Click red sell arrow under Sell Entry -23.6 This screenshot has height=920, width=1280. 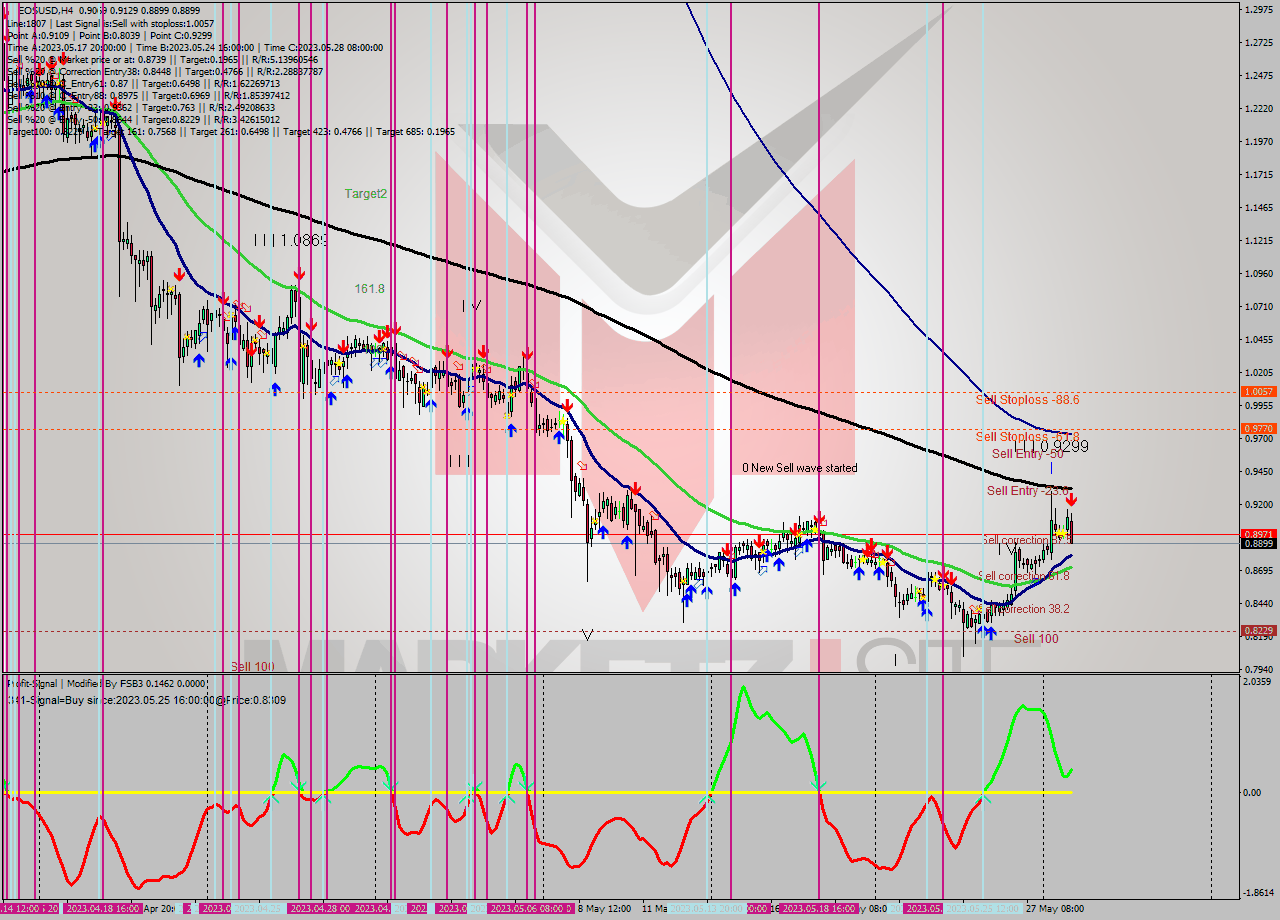tap(1071, 499)
